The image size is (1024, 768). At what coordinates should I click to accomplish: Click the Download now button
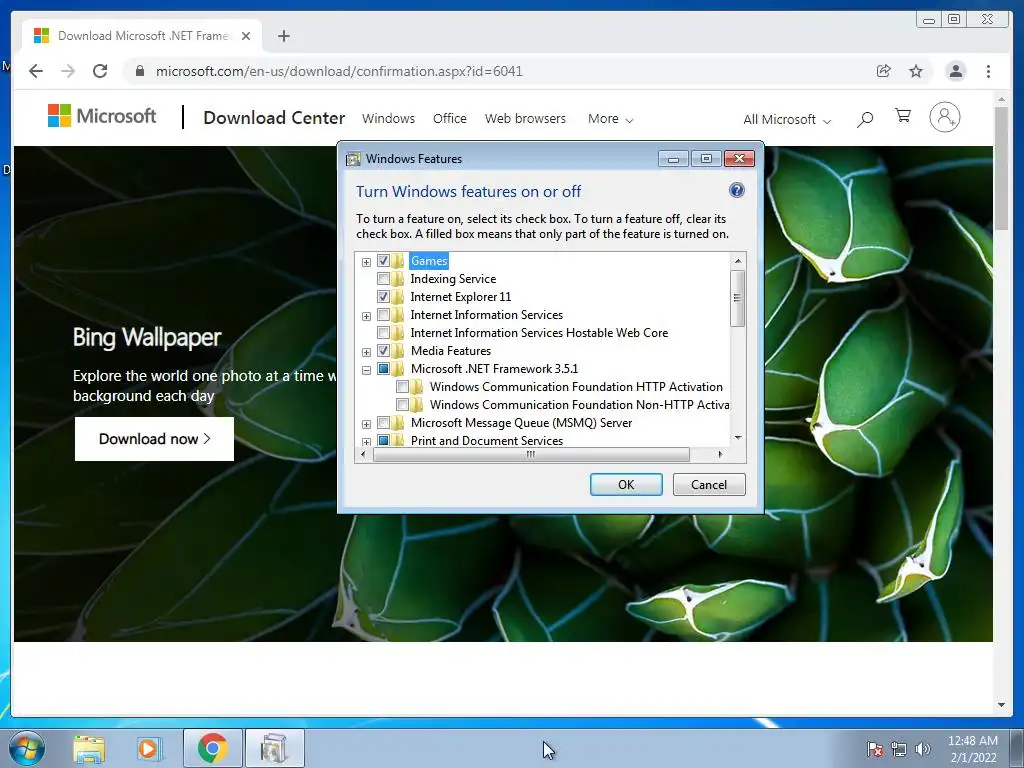click(x=154, y=439)
